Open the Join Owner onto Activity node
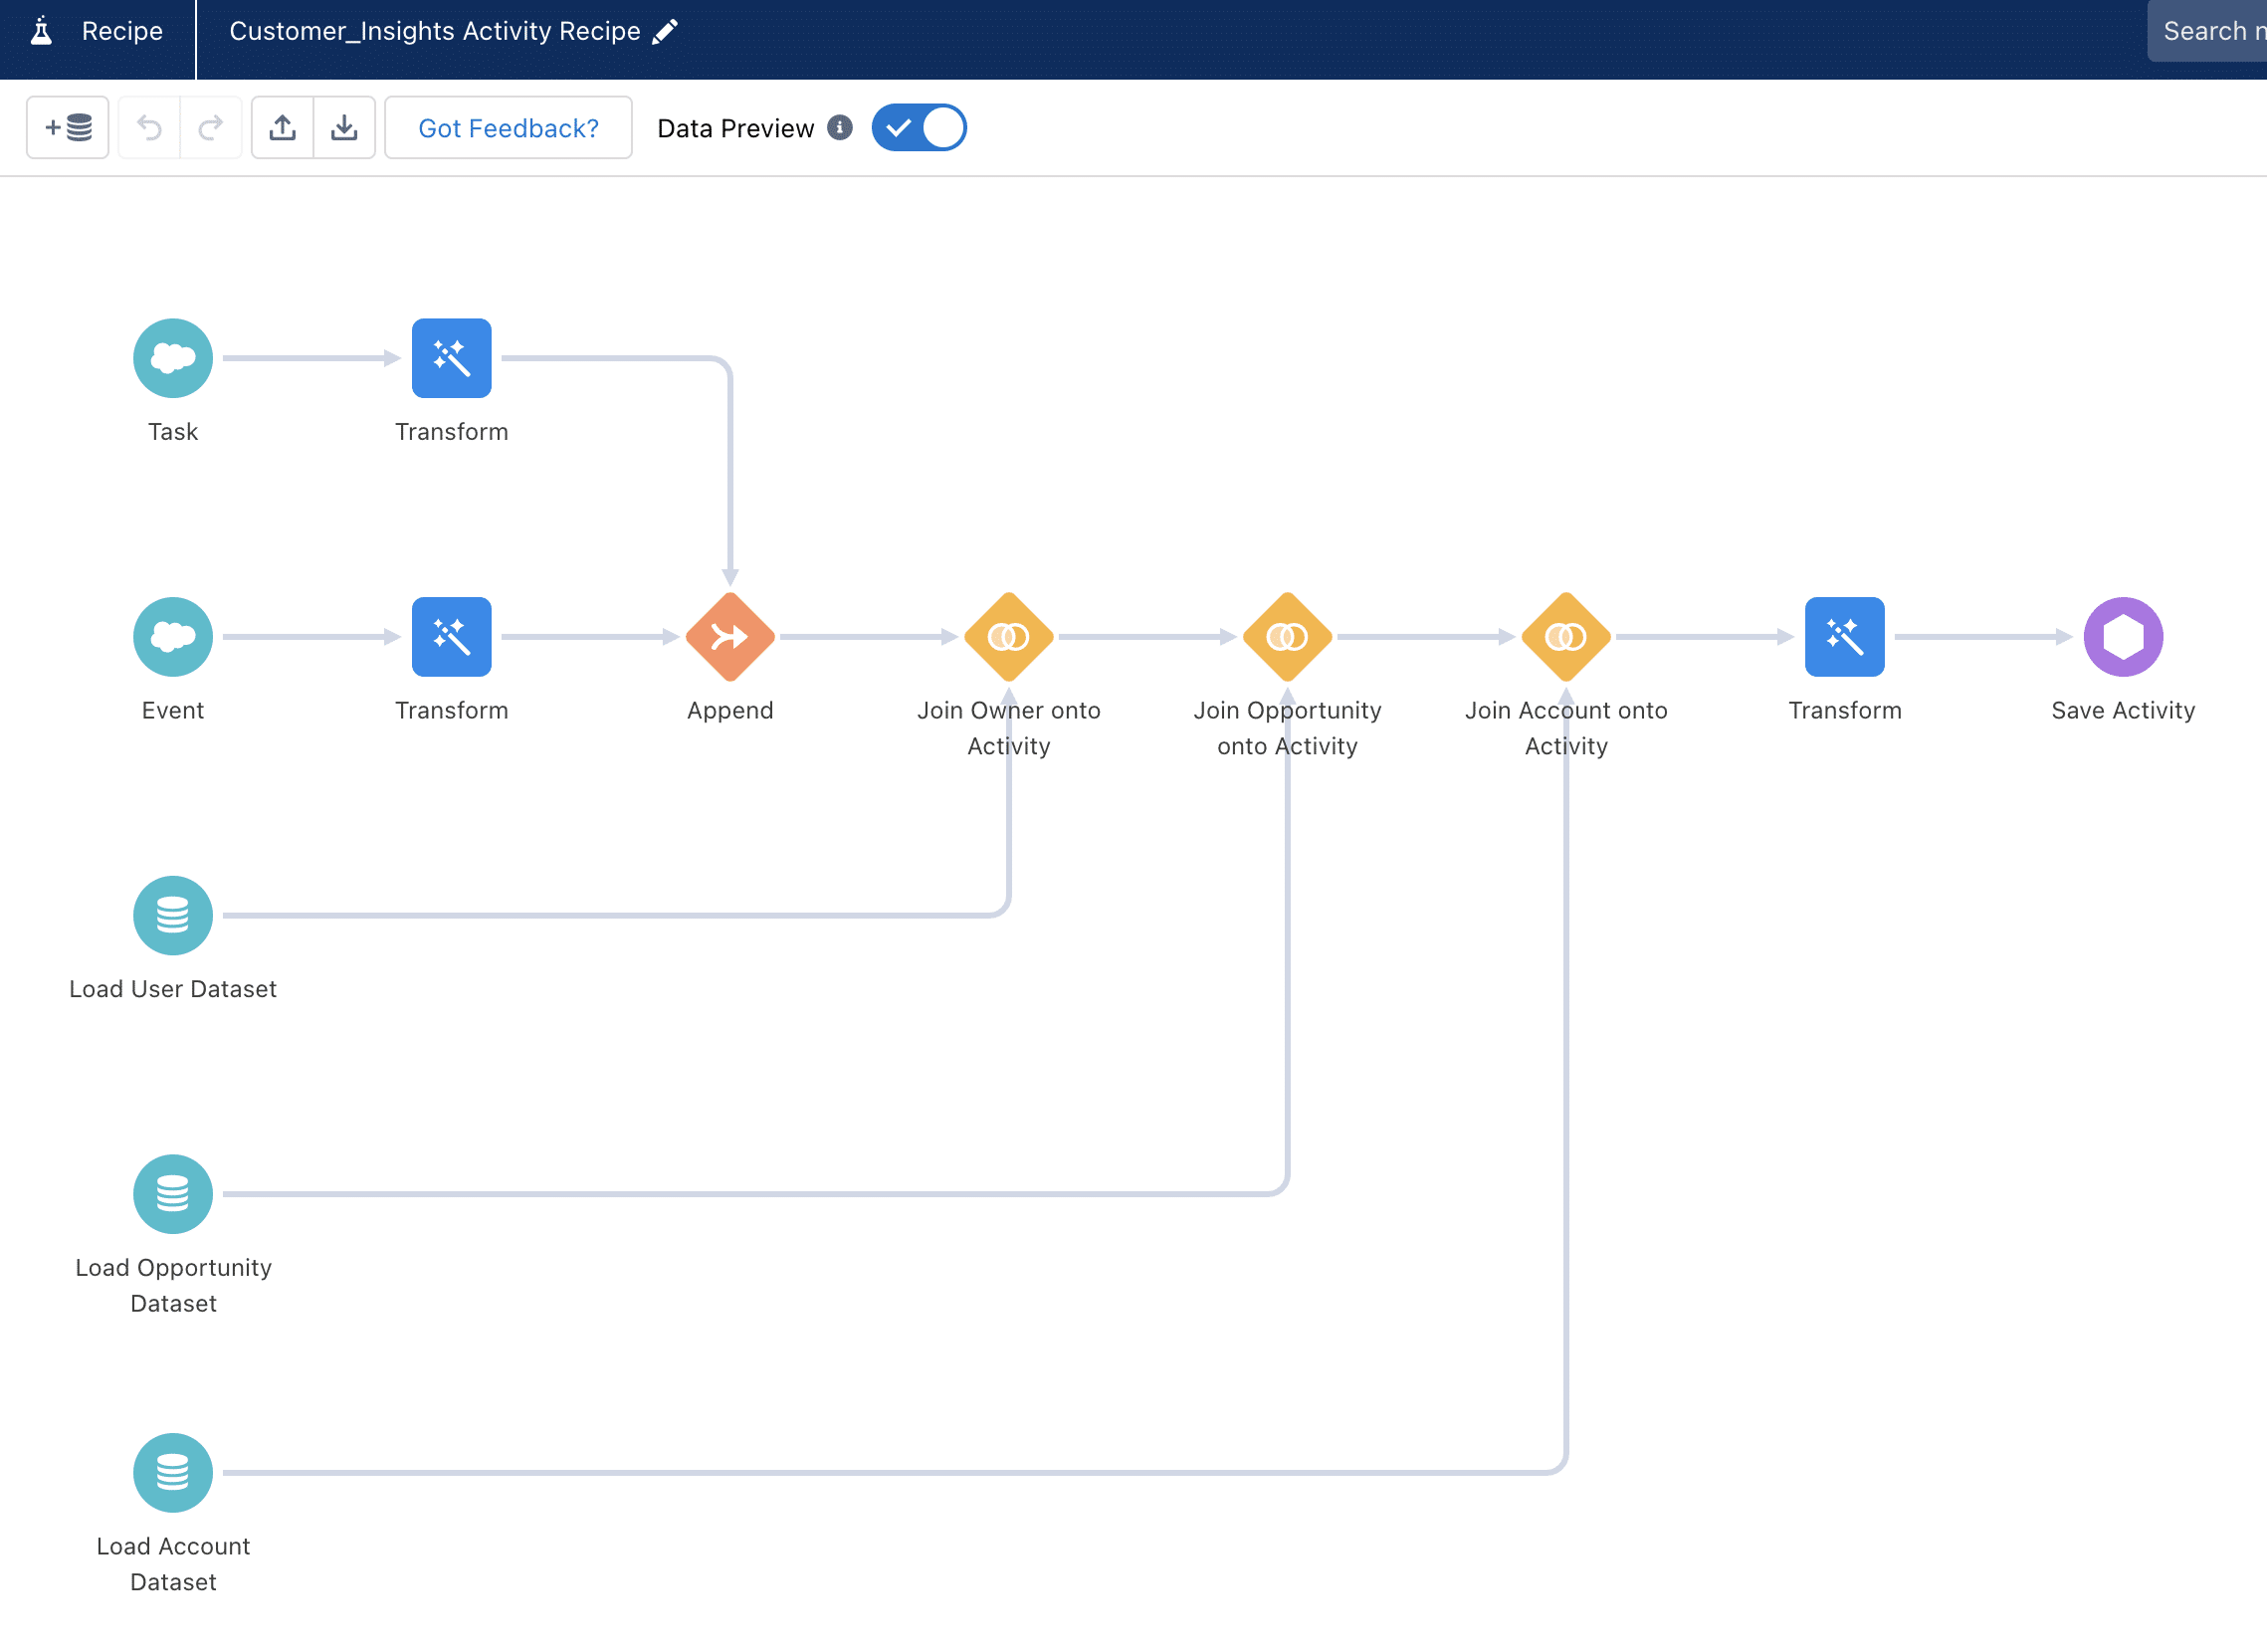 pyautogui.click(x=1009, y=637)
